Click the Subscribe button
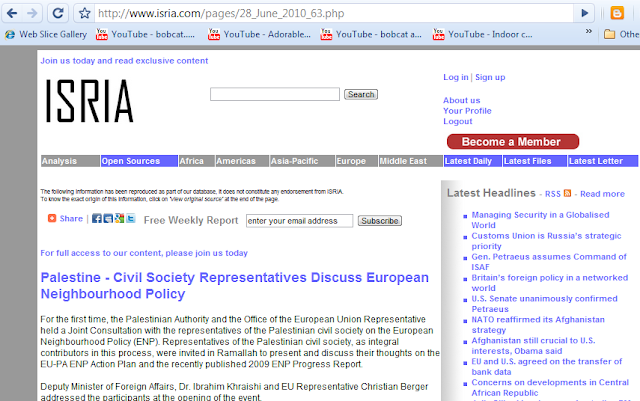This screenshot has height=401, width=640. [x=380, y=221]
